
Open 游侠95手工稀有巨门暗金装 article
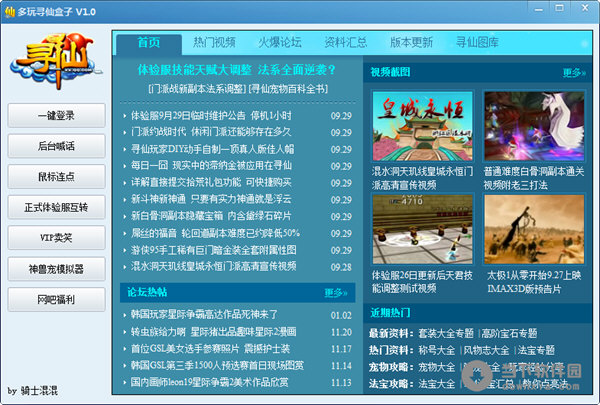coord(214,250)
